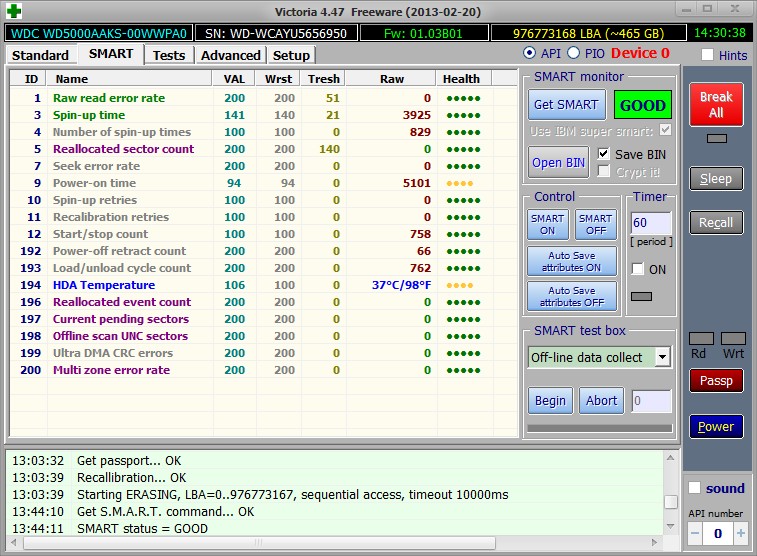Viewport: 757px width, 556px height.
Task: Click the Get SMART button
Action: [566, 104]
